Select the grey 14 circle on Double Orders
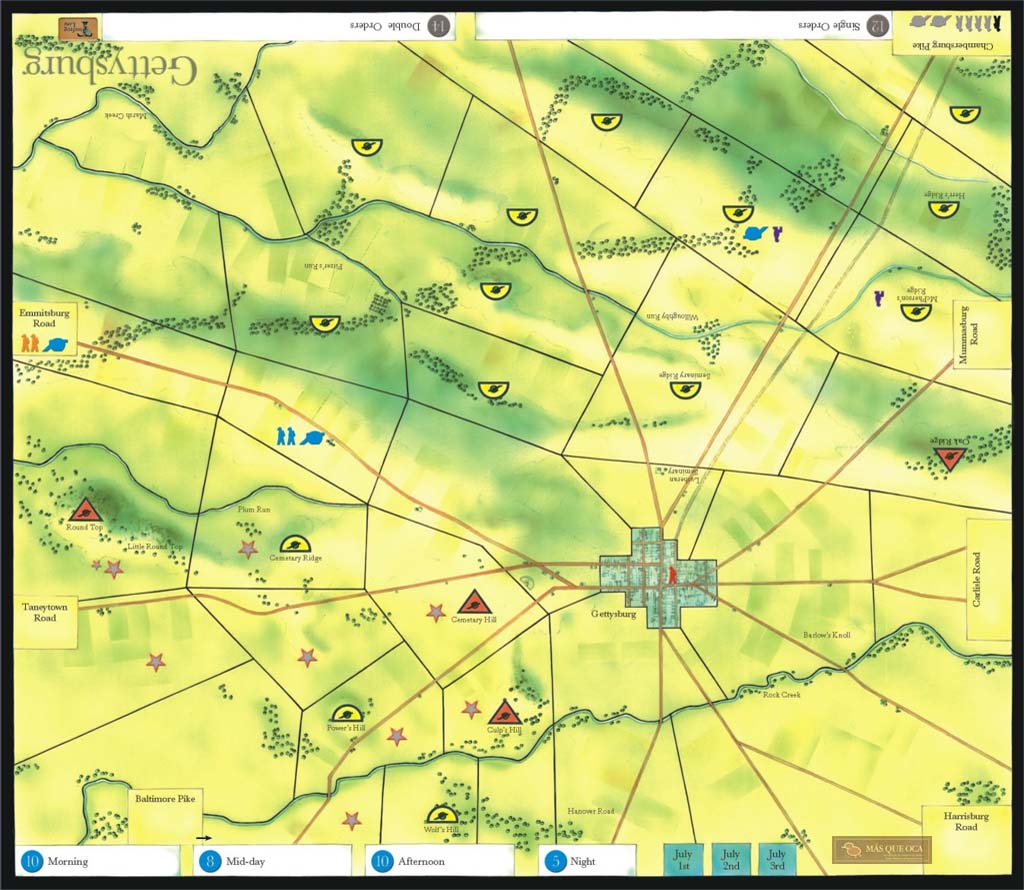 point(440,25)
